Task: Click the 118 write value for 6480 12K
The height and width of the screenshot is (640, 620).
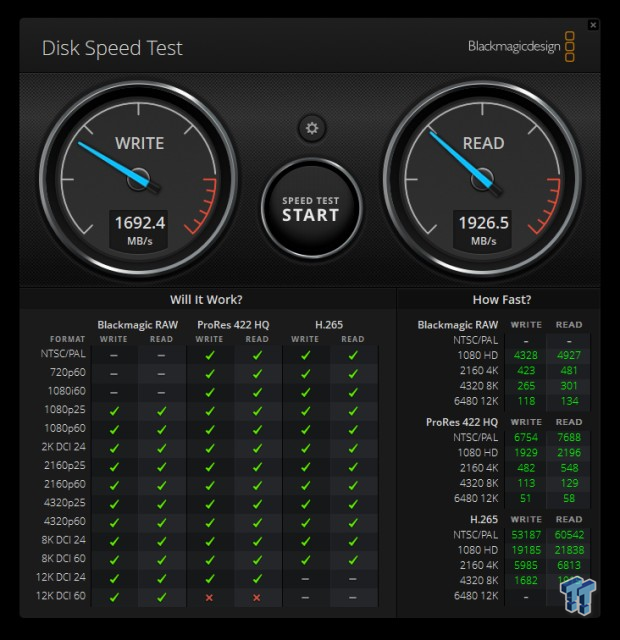Action: point(526,401)
